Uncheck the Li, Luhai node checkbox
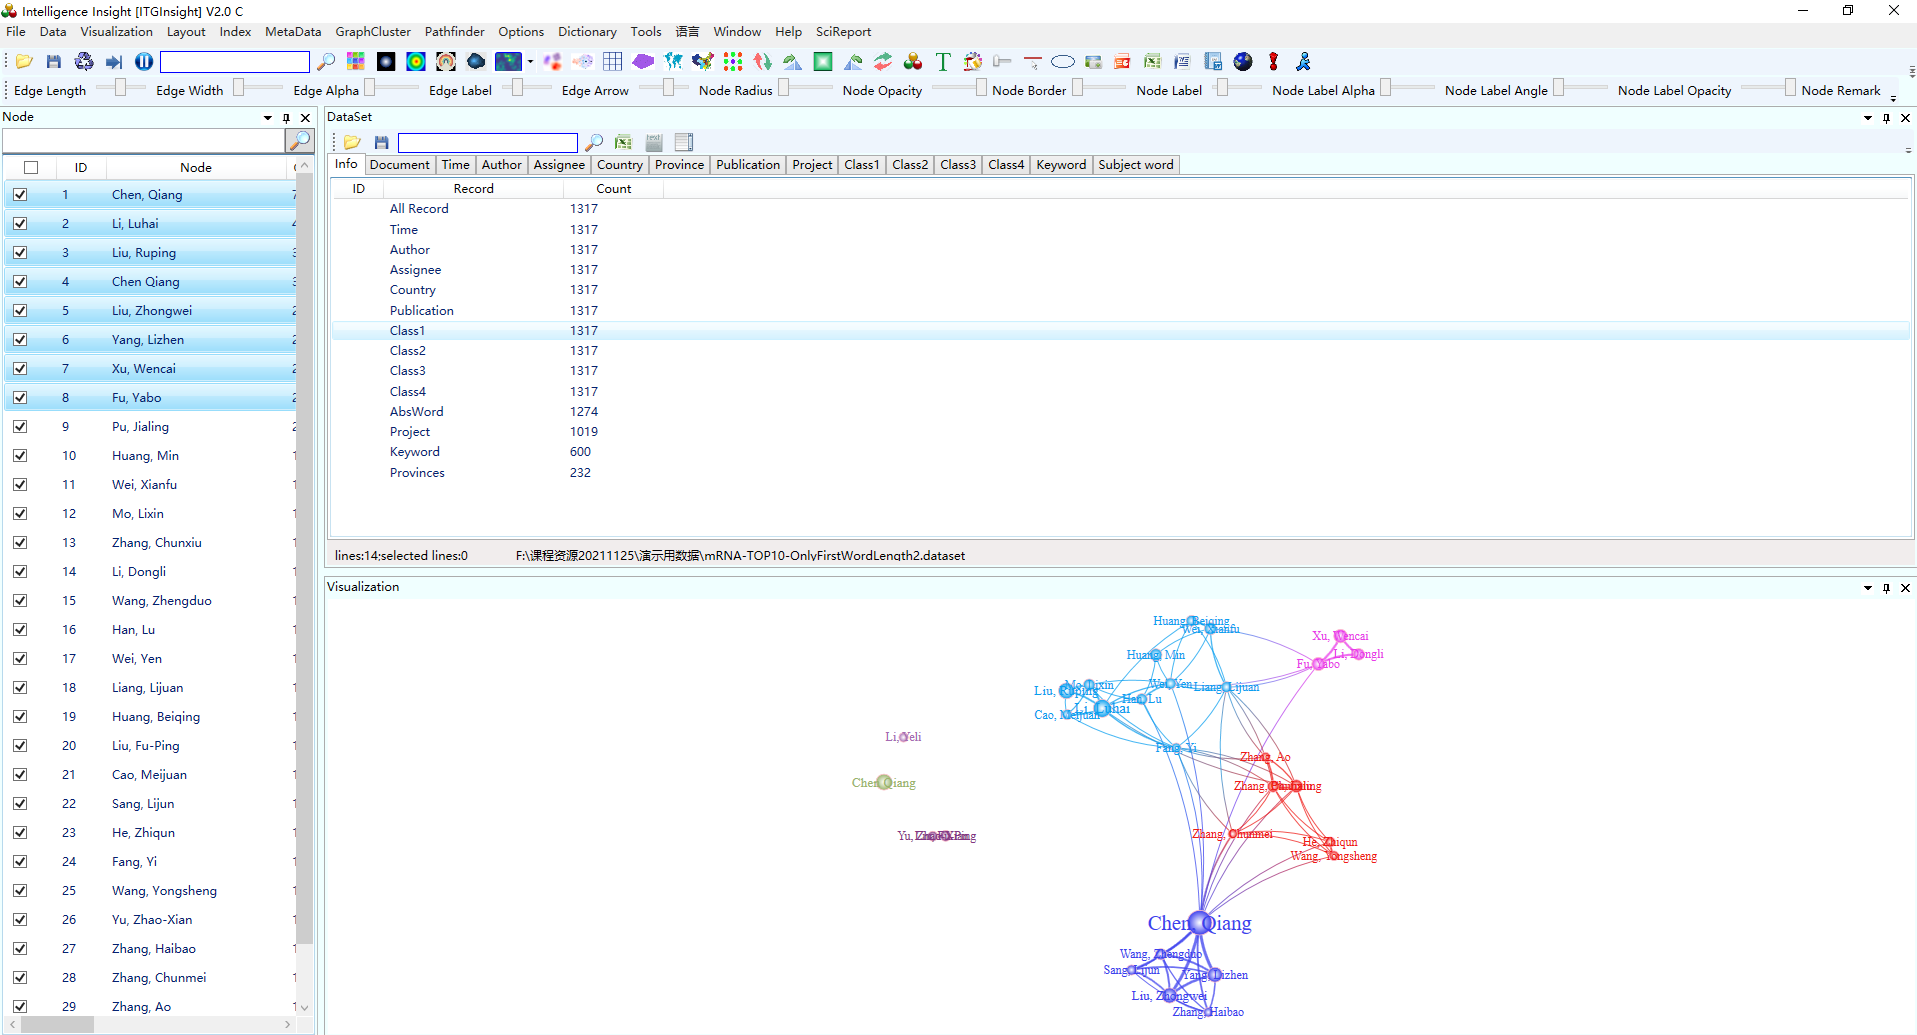 (20, 224)
